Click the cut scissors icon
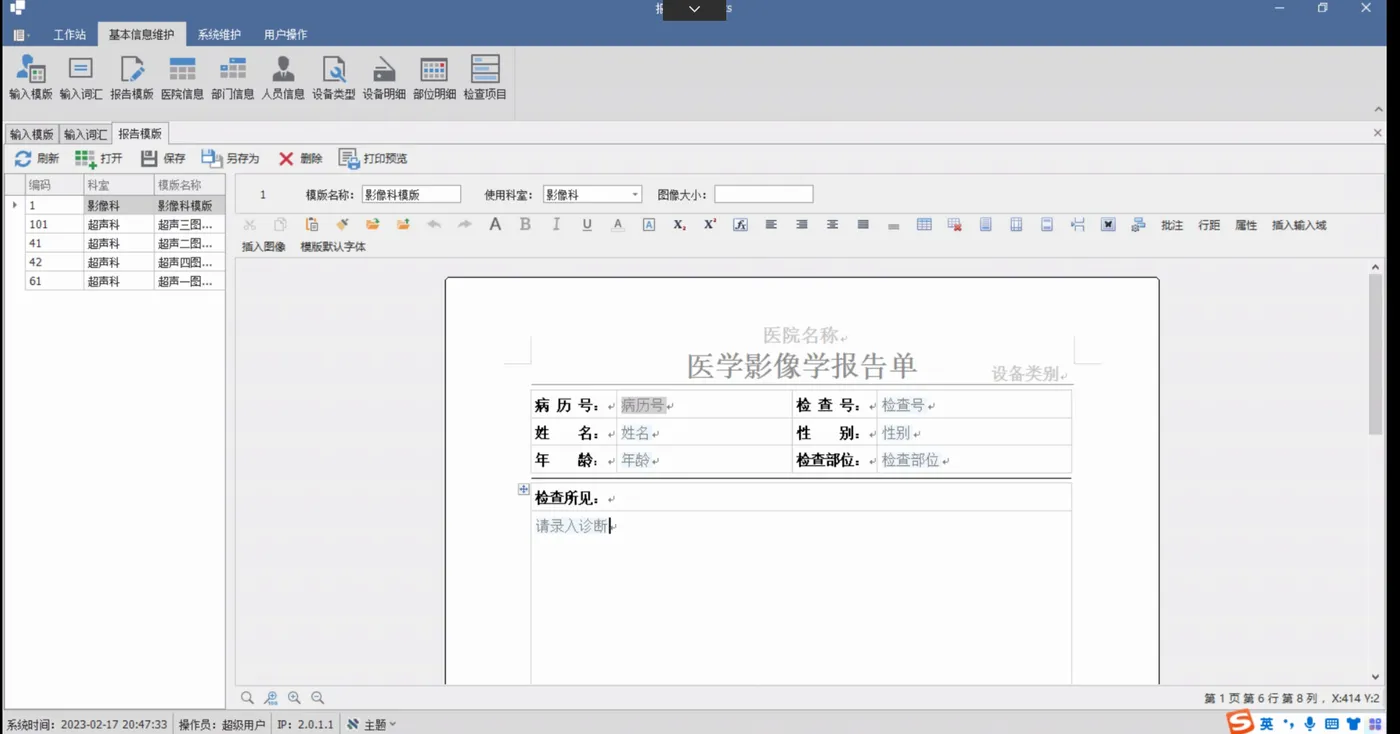Image resolution: width=1400 pixels, height=734 pixels. tap(250, 225)
